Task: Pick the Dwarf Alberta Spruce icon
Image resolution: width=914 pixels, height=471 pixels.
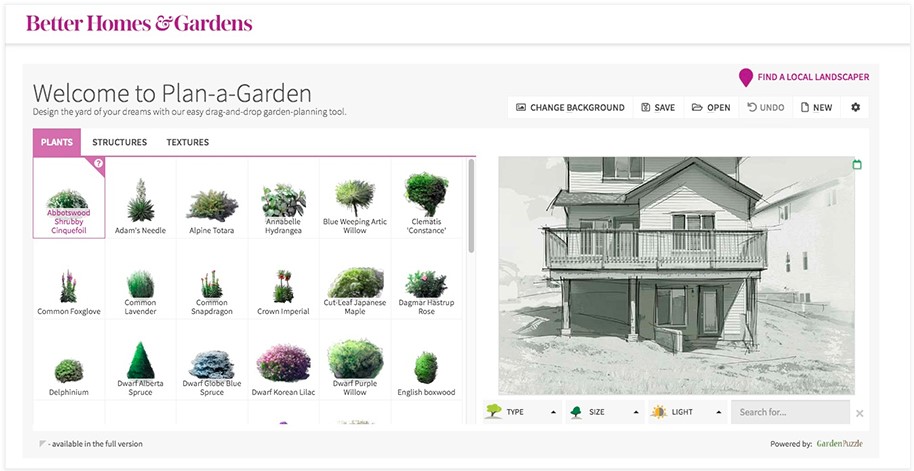Action: coord(140,360)
